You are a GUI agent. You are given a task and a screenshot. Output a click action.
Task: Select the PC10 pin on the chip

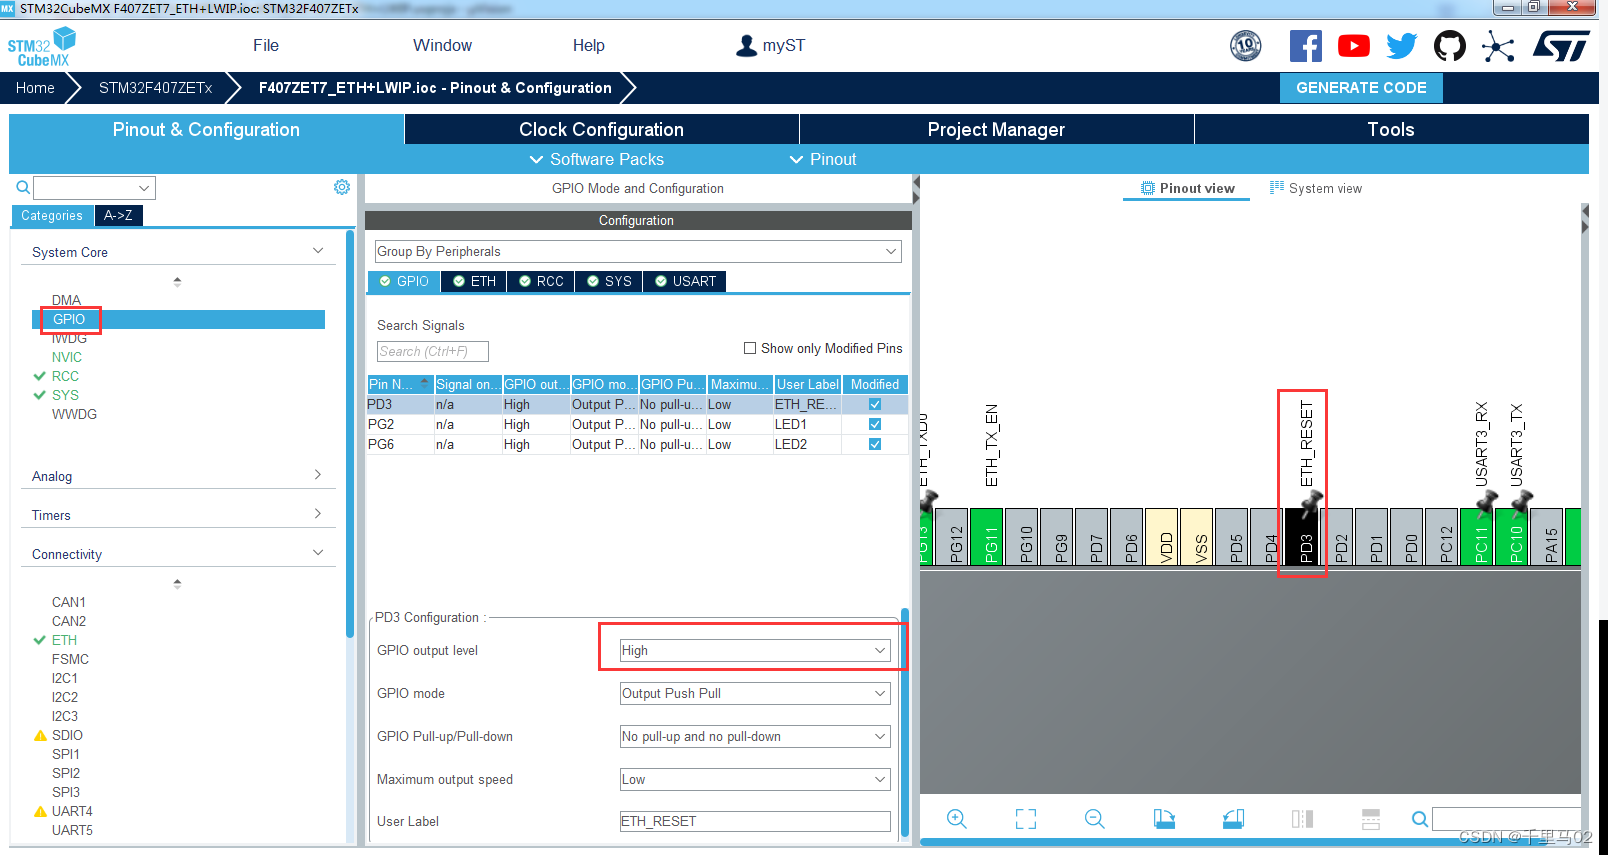(x=1511, y=537)
